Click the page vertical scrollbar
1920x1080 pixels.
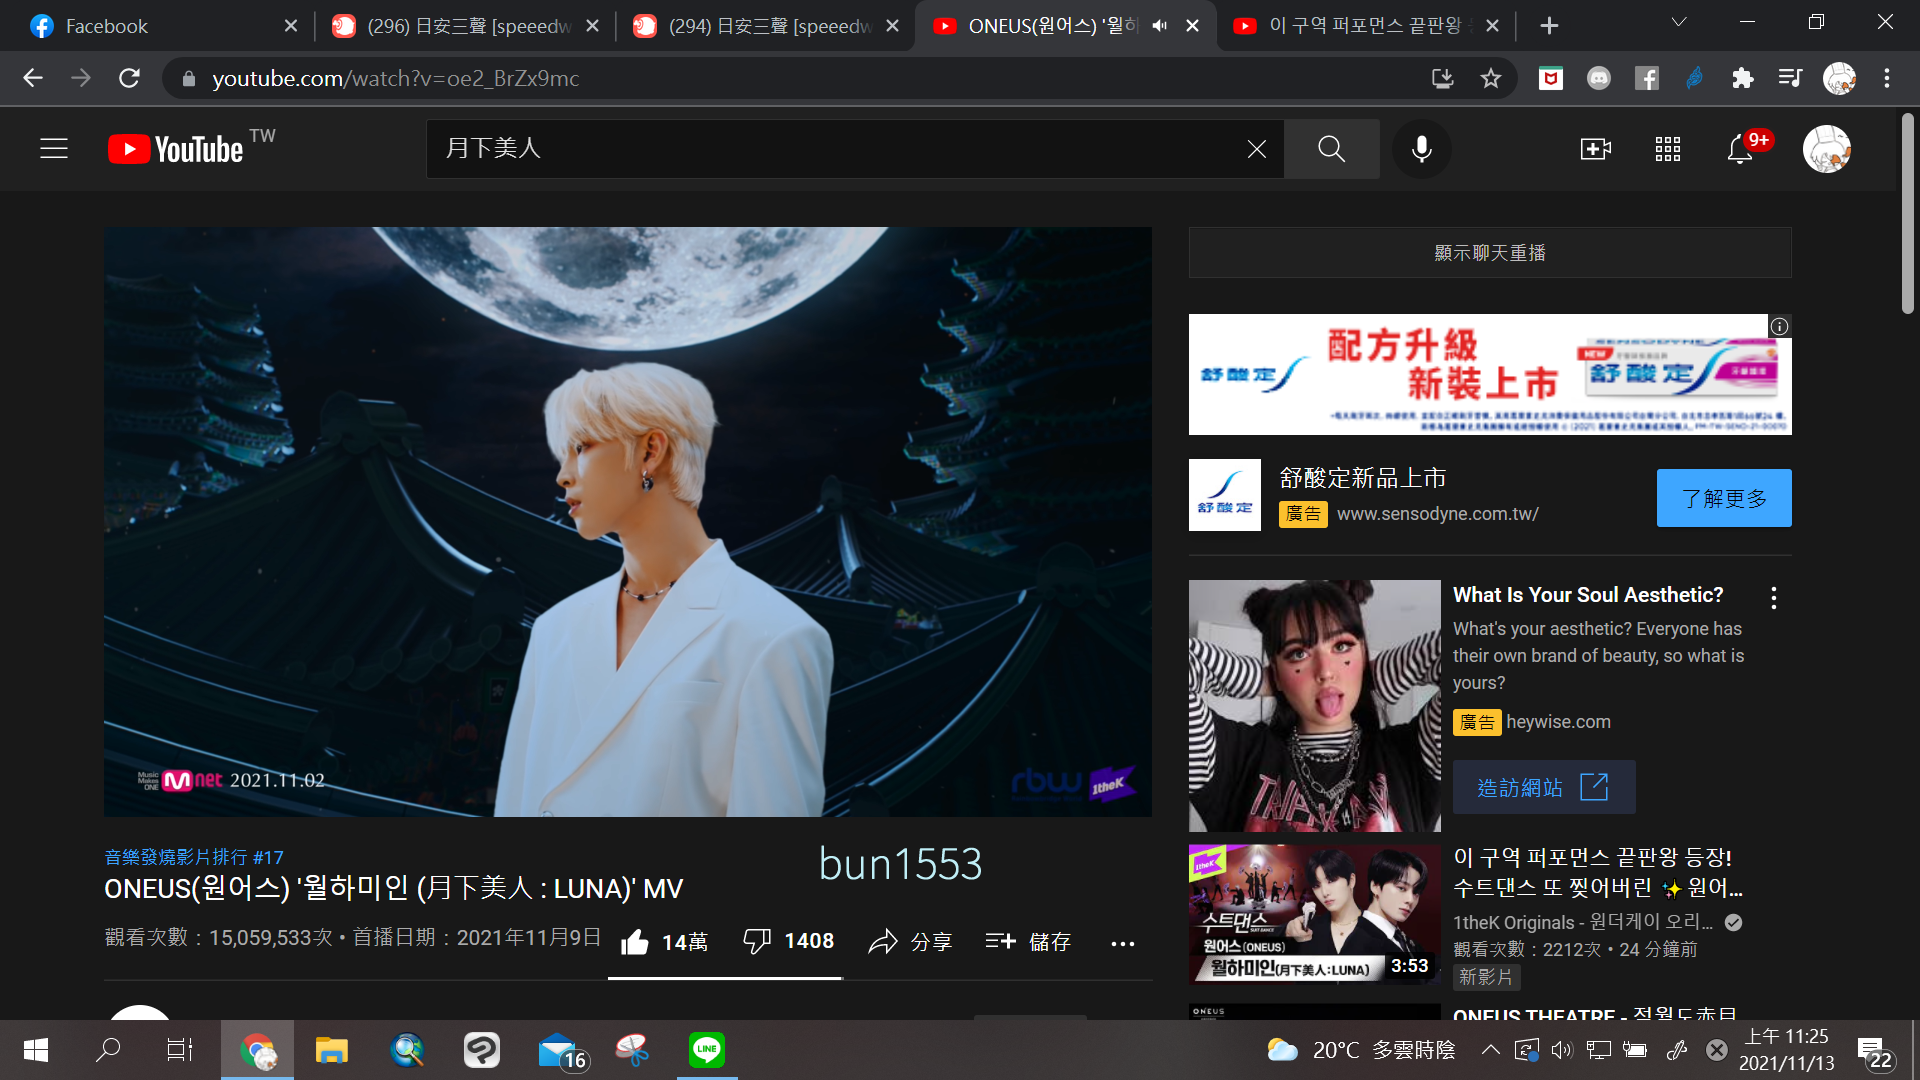tap(1907, 214)
